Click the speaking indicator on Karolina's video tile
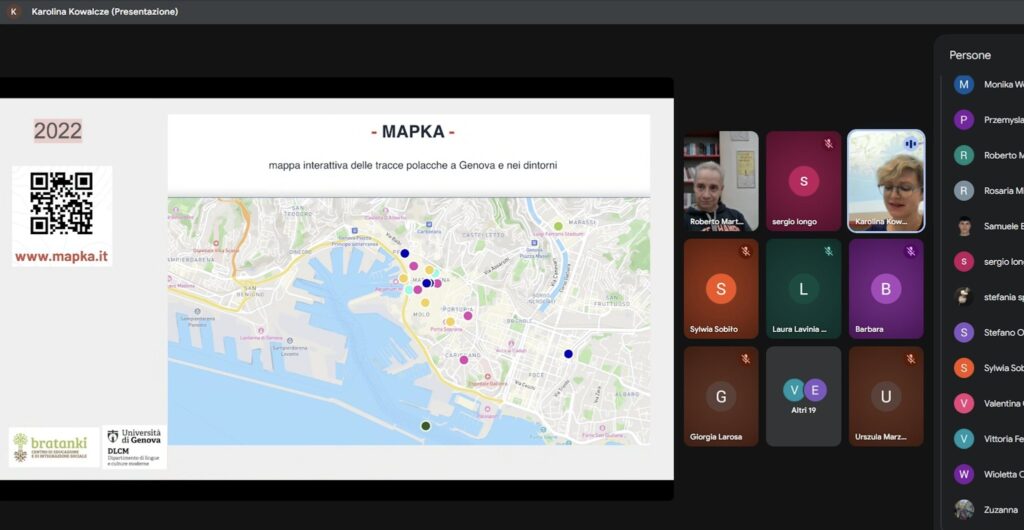The image size is (1024, 530). pyautogui.click(x=910, y=144)
